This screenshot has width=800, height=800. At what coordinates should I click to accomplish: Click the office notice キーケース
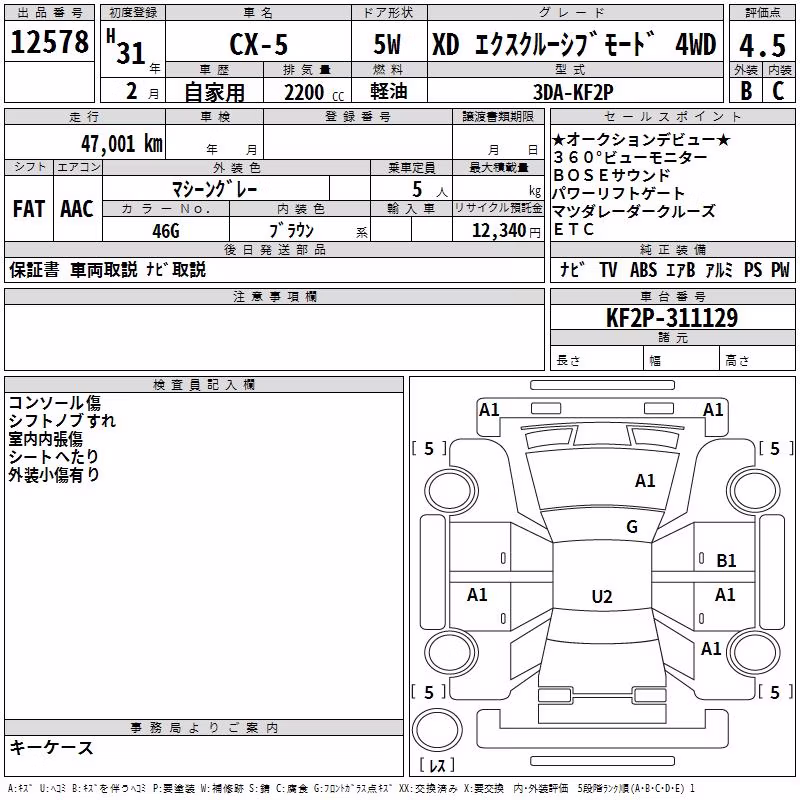(x=51, y=747)
